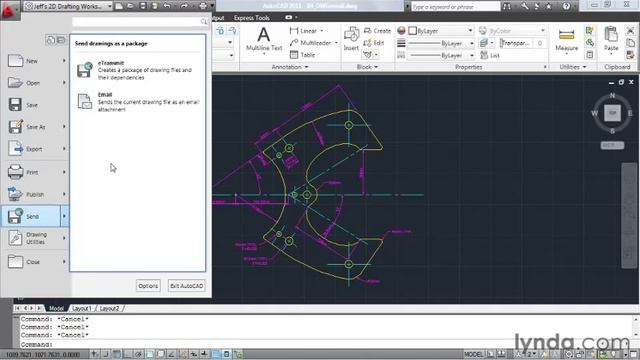Click the ByLayer color swatch box
The image size is (640, 360).
(x=413, y=31)
